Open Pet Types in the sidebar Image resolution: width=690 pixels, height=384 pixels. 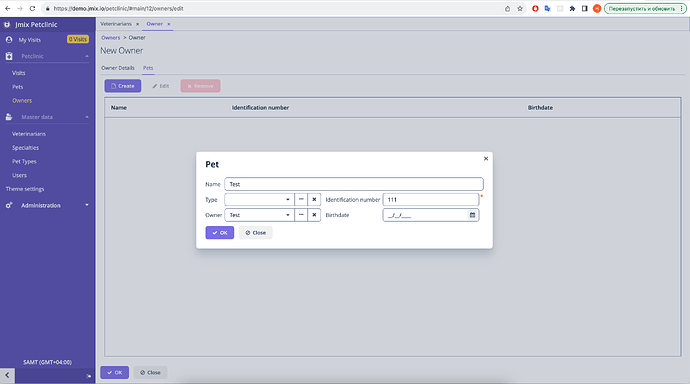[x=24, y=161]
